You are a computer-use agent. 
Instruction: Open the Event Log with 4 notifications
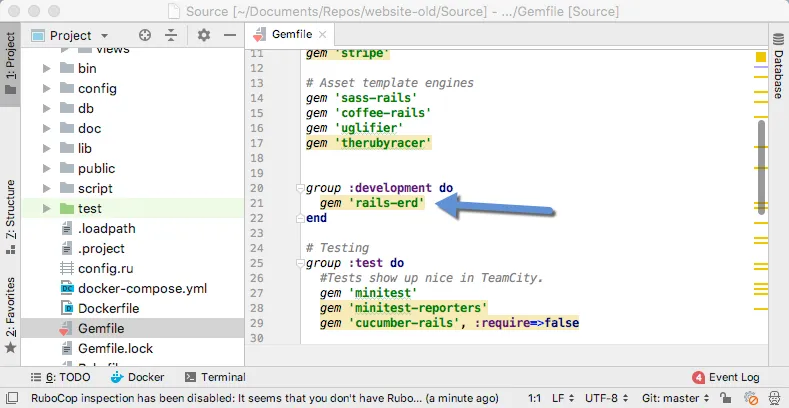pyautogui.click(x=726, y=377)
